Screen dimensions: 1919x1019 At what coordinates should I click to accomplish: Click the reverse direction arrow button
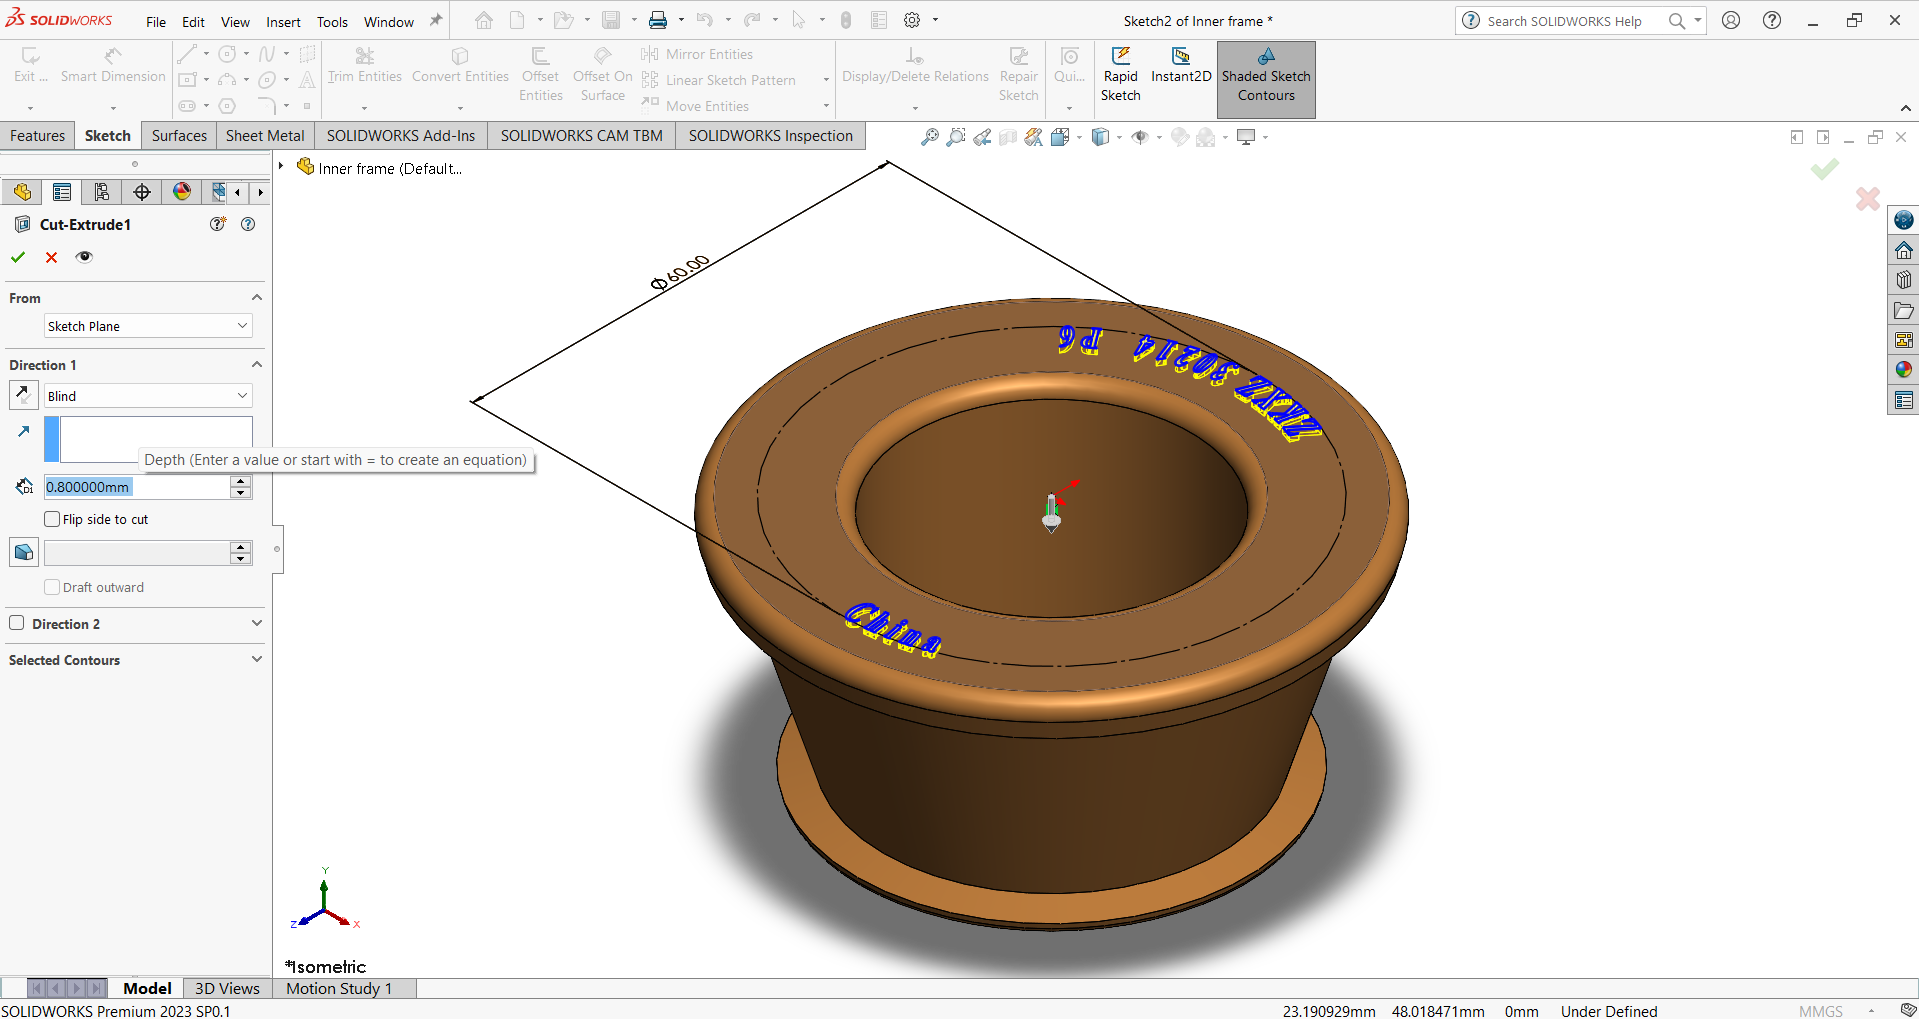tap(24, 395)
